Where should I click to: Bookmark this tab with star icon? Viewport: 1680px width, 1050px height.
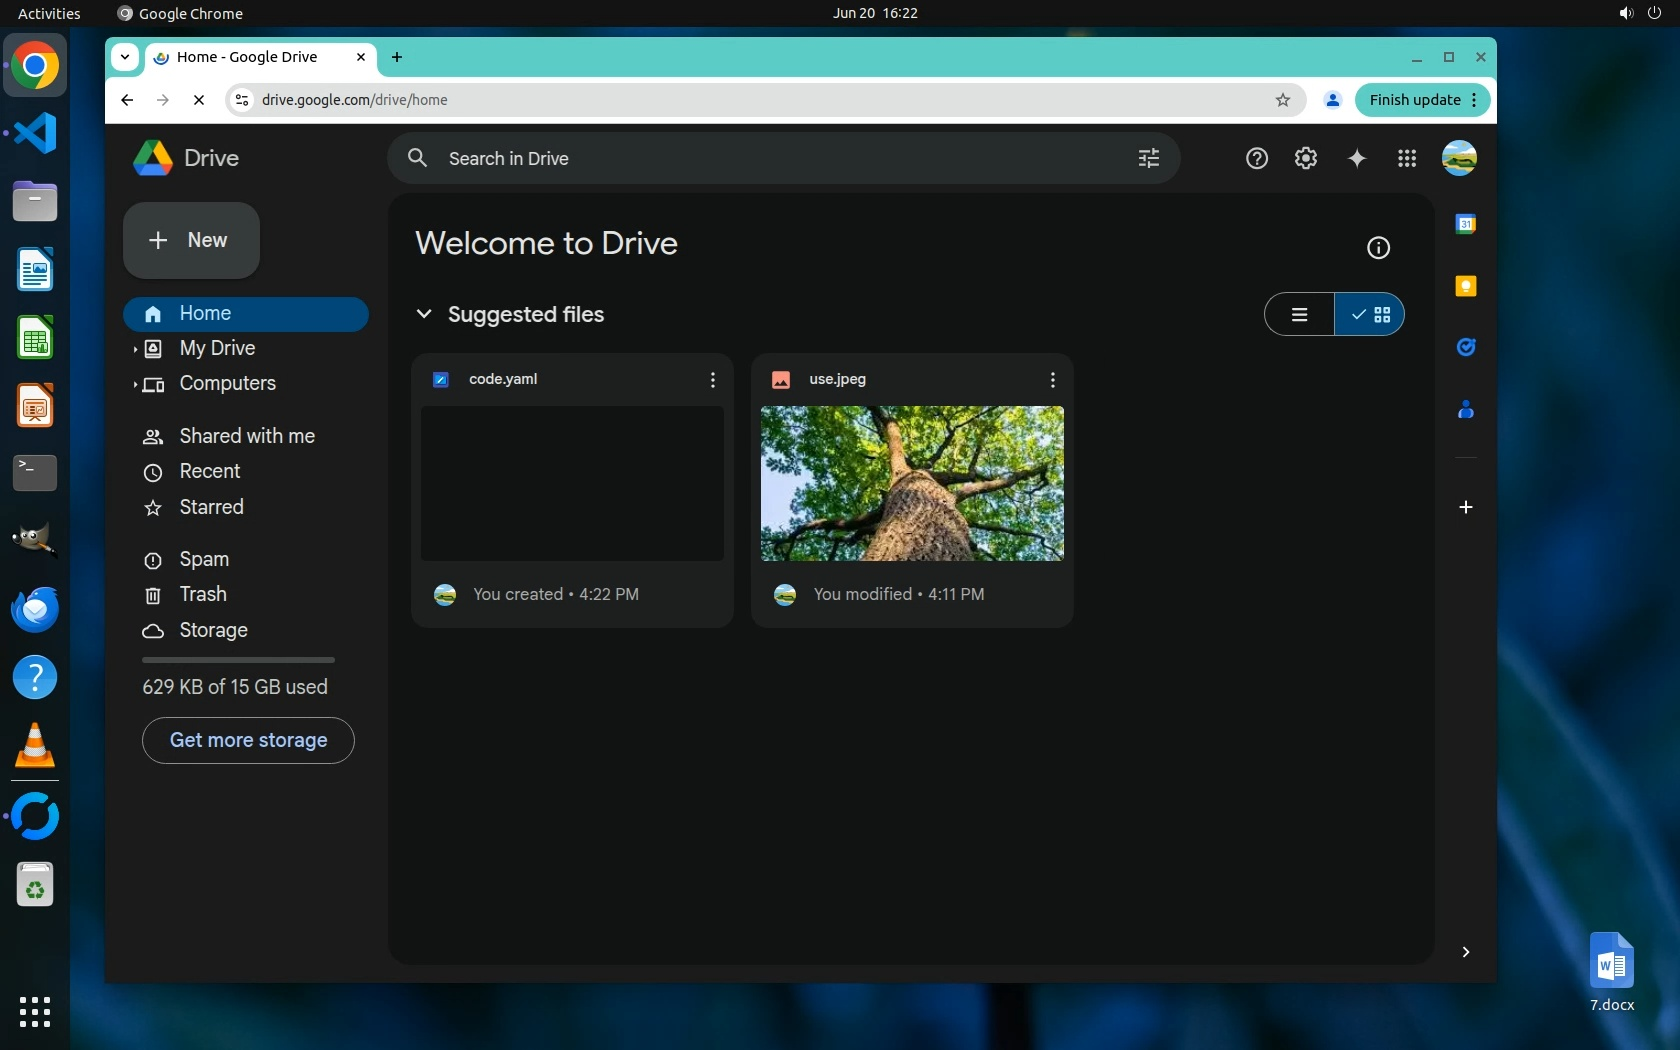(x=1283, y=100)
